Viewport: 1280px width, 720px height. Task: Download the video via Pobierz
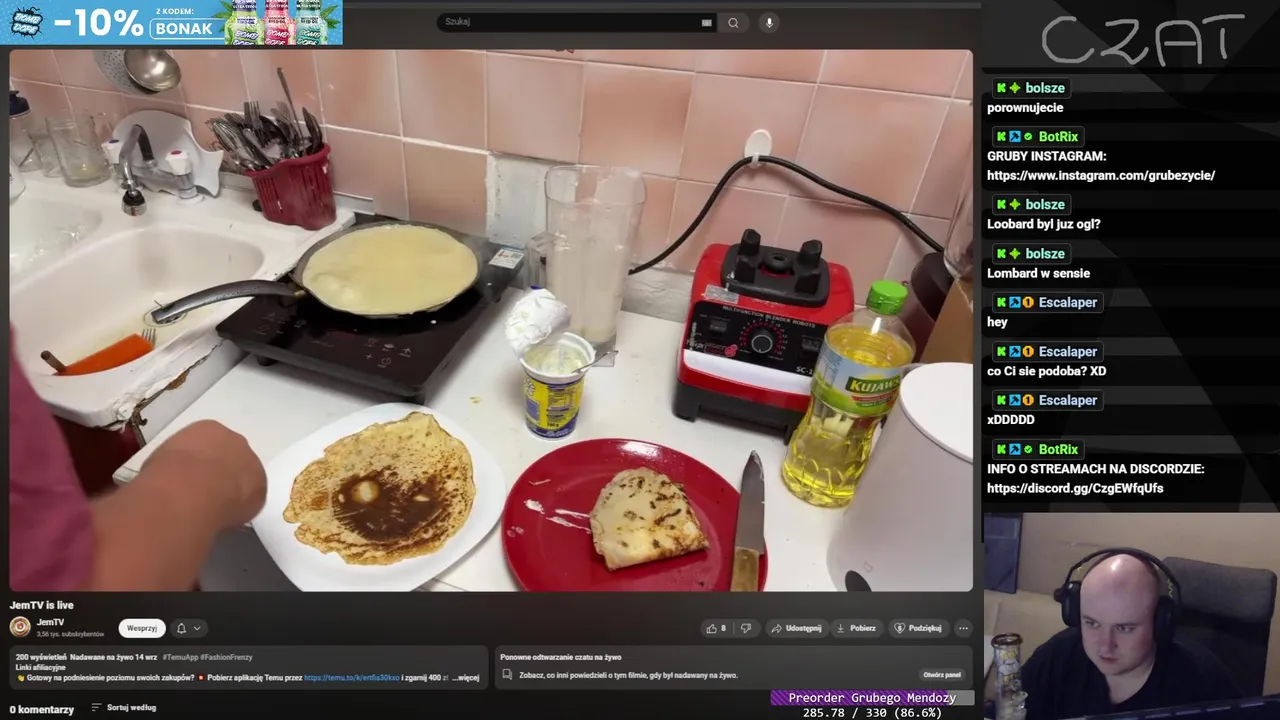pyautogui.click(x=856, y=628)
